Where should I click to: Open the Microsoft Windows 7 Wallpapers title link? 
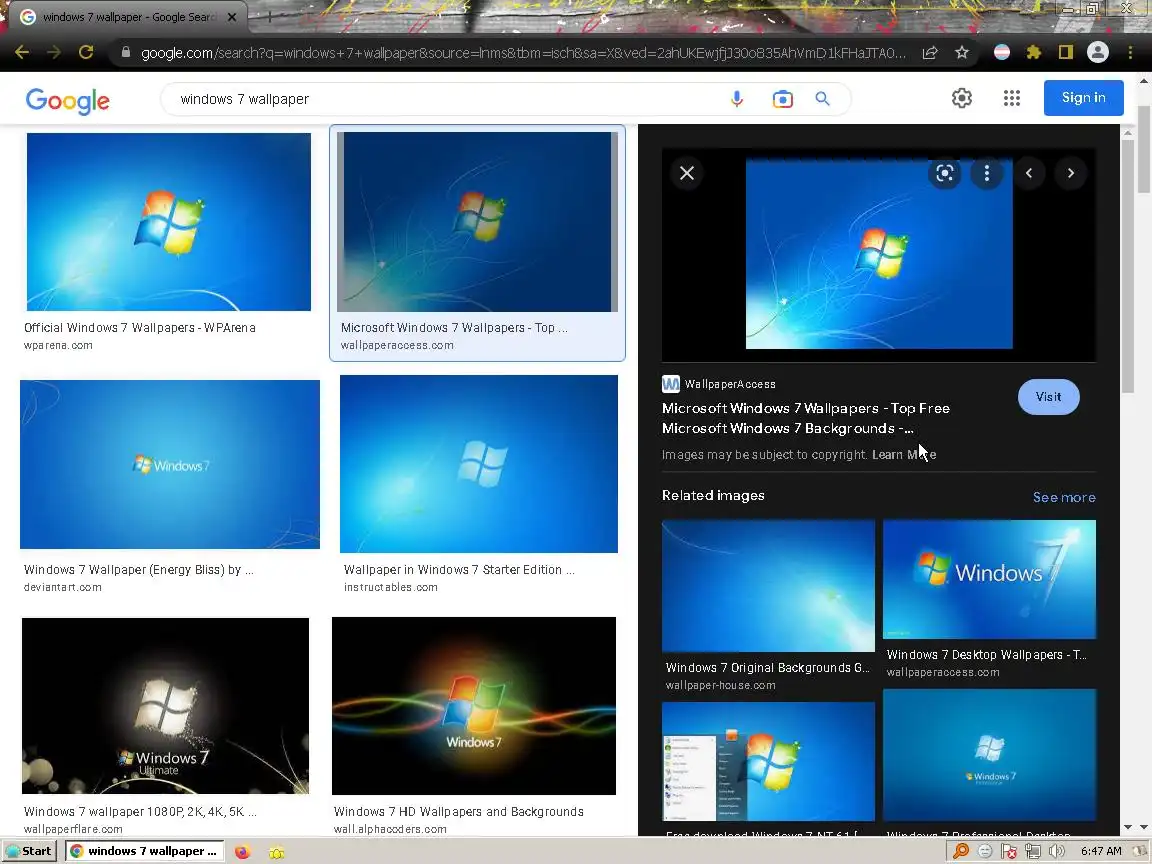coord(805,418)
